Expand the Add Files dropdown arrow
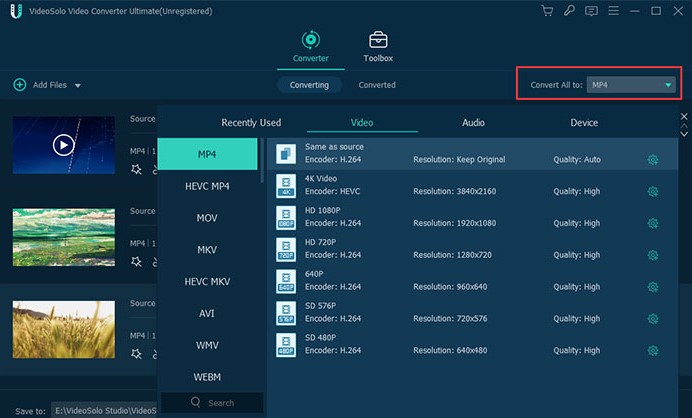Viewport: 692px width, 418px height. 78,86
